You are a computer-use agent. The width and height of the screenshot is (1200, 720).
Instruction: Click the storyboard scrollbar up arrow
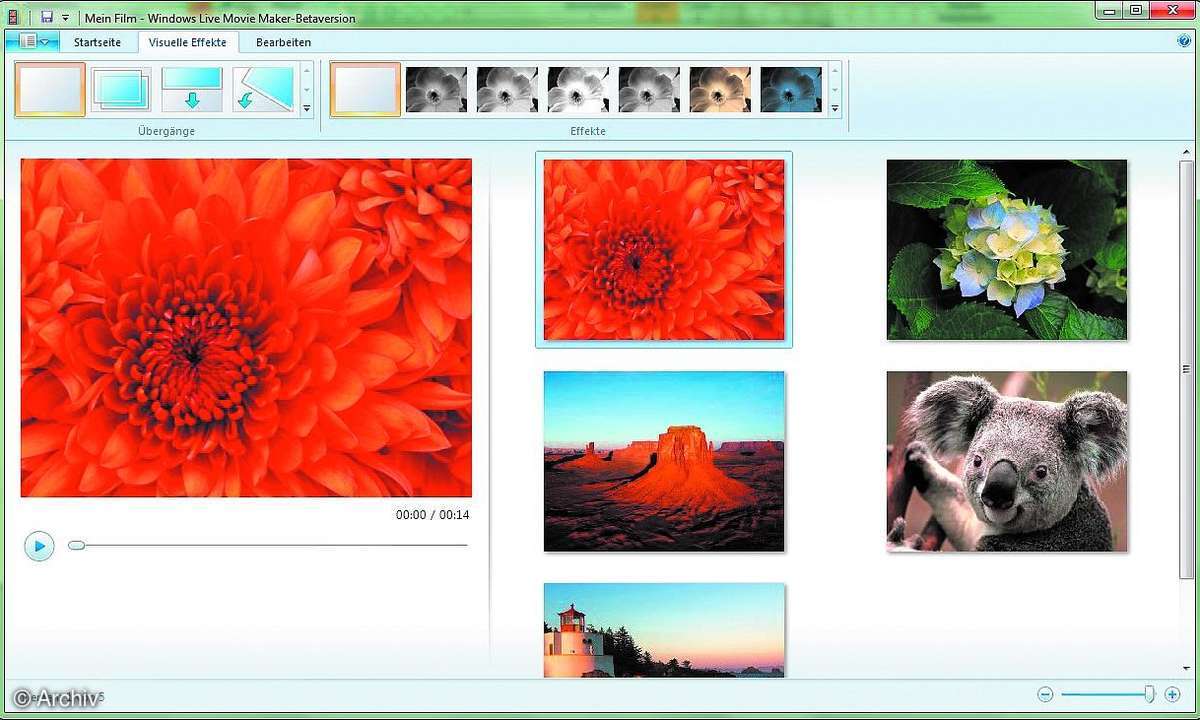tap(1186, 152)
